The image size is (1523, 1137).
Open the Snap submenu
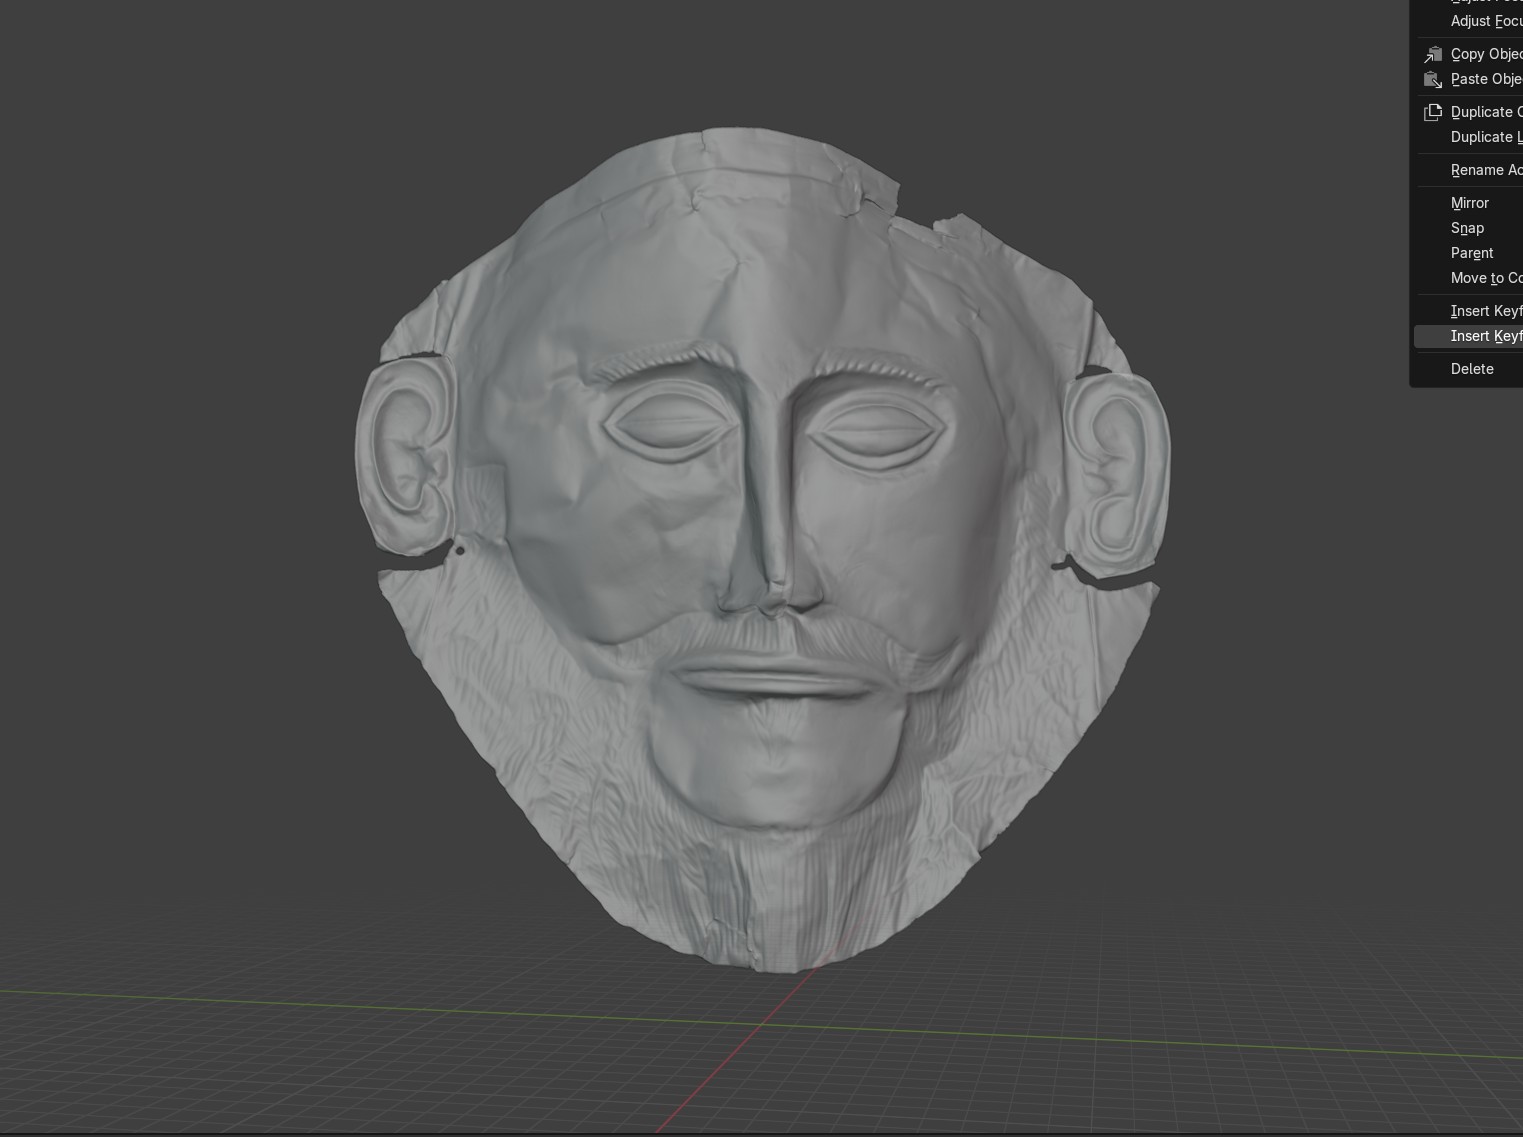coord(1467,228)
